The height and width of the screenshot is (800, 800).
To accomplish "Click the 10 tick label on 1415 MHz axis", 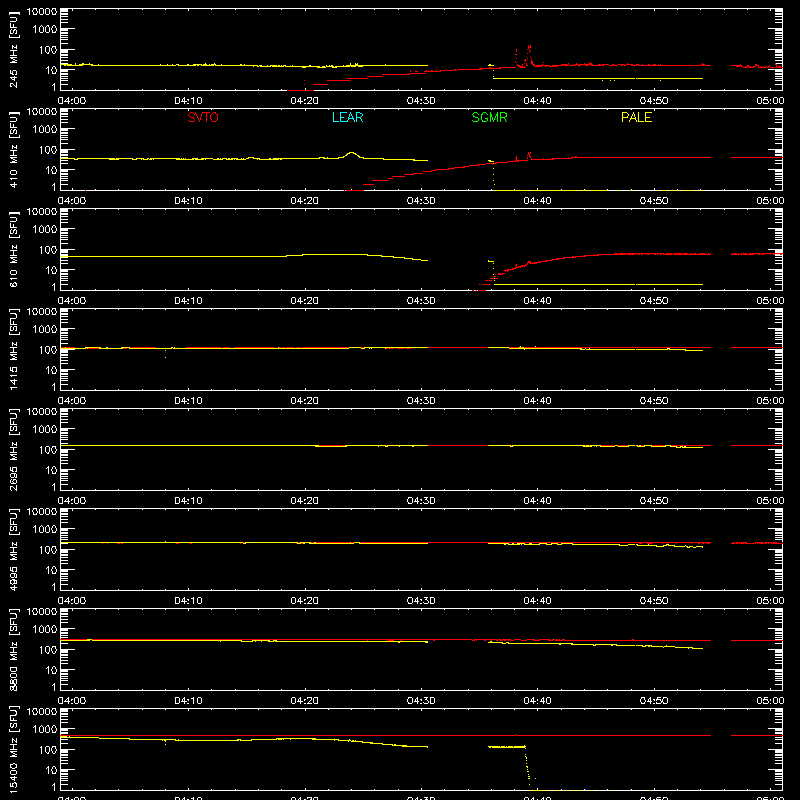I will (51, 370).
